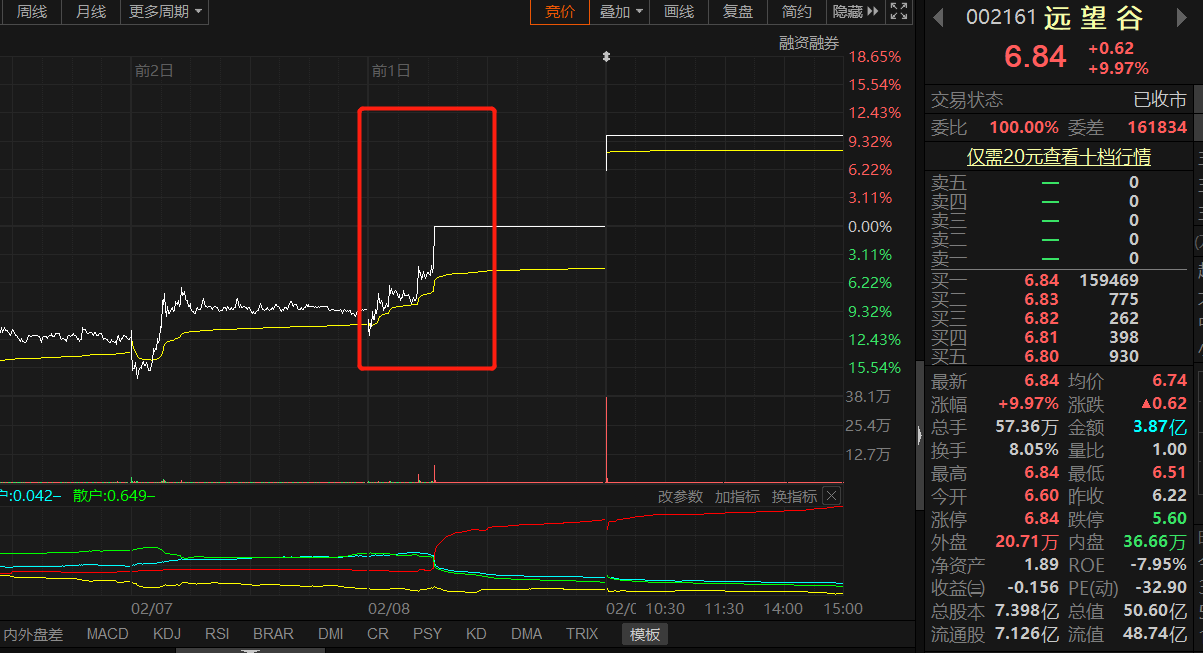Screen dimensions: 1203x653
Task: Switch to the 周线 weekly chart tab
Action: (x=31, y=12)
